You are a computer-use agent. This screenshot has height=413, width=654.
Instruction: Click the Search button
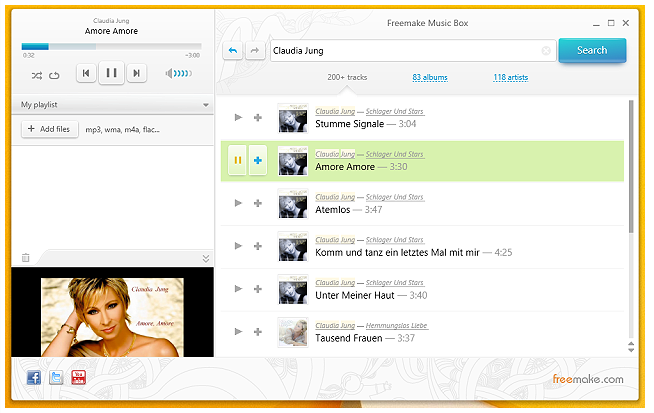(x=592, y=50)
